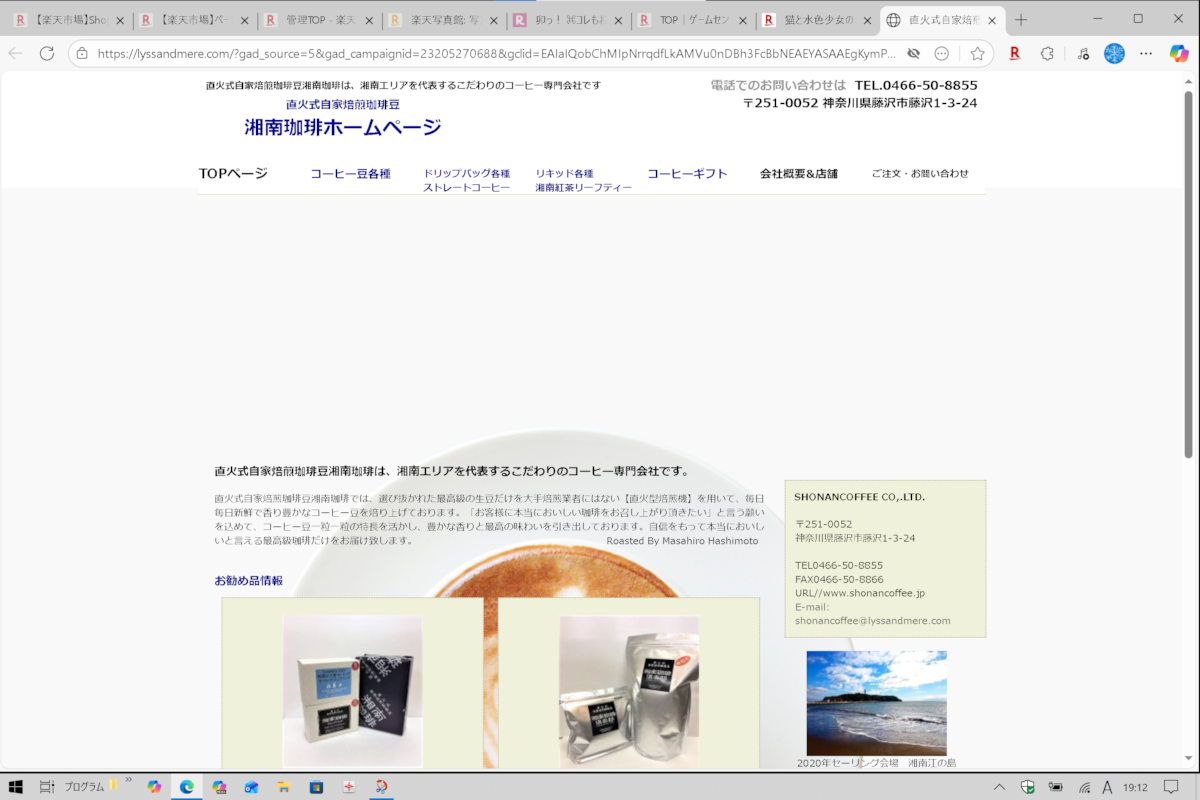Open the Copilot icon in the Edge toolbar

(1178, 54)
